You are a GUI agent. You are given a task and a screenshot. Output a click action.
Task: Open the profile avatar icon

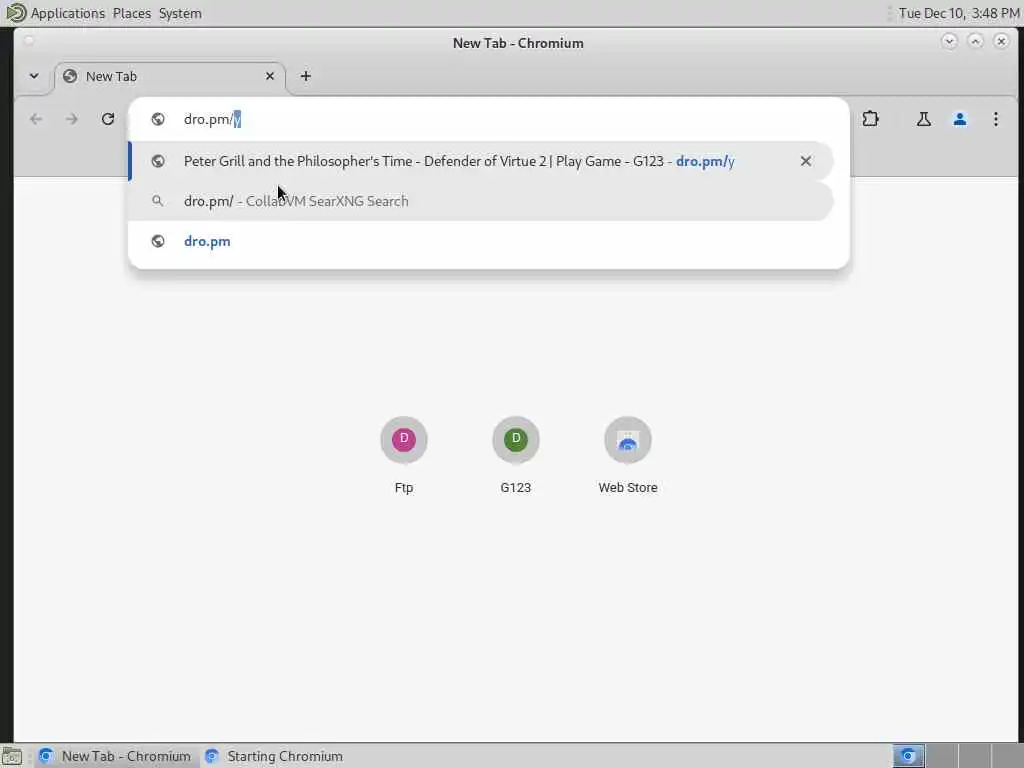click(959, 119)
